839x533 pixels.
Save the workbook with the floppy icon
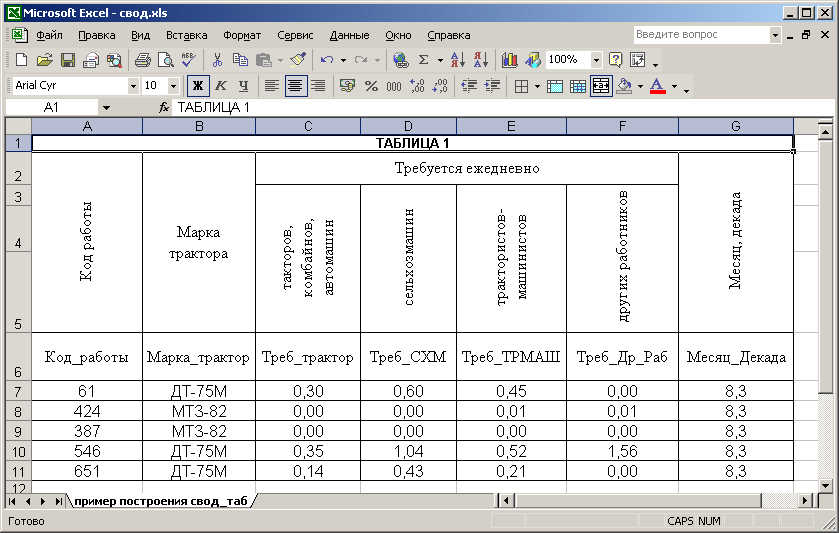(67, 60)
